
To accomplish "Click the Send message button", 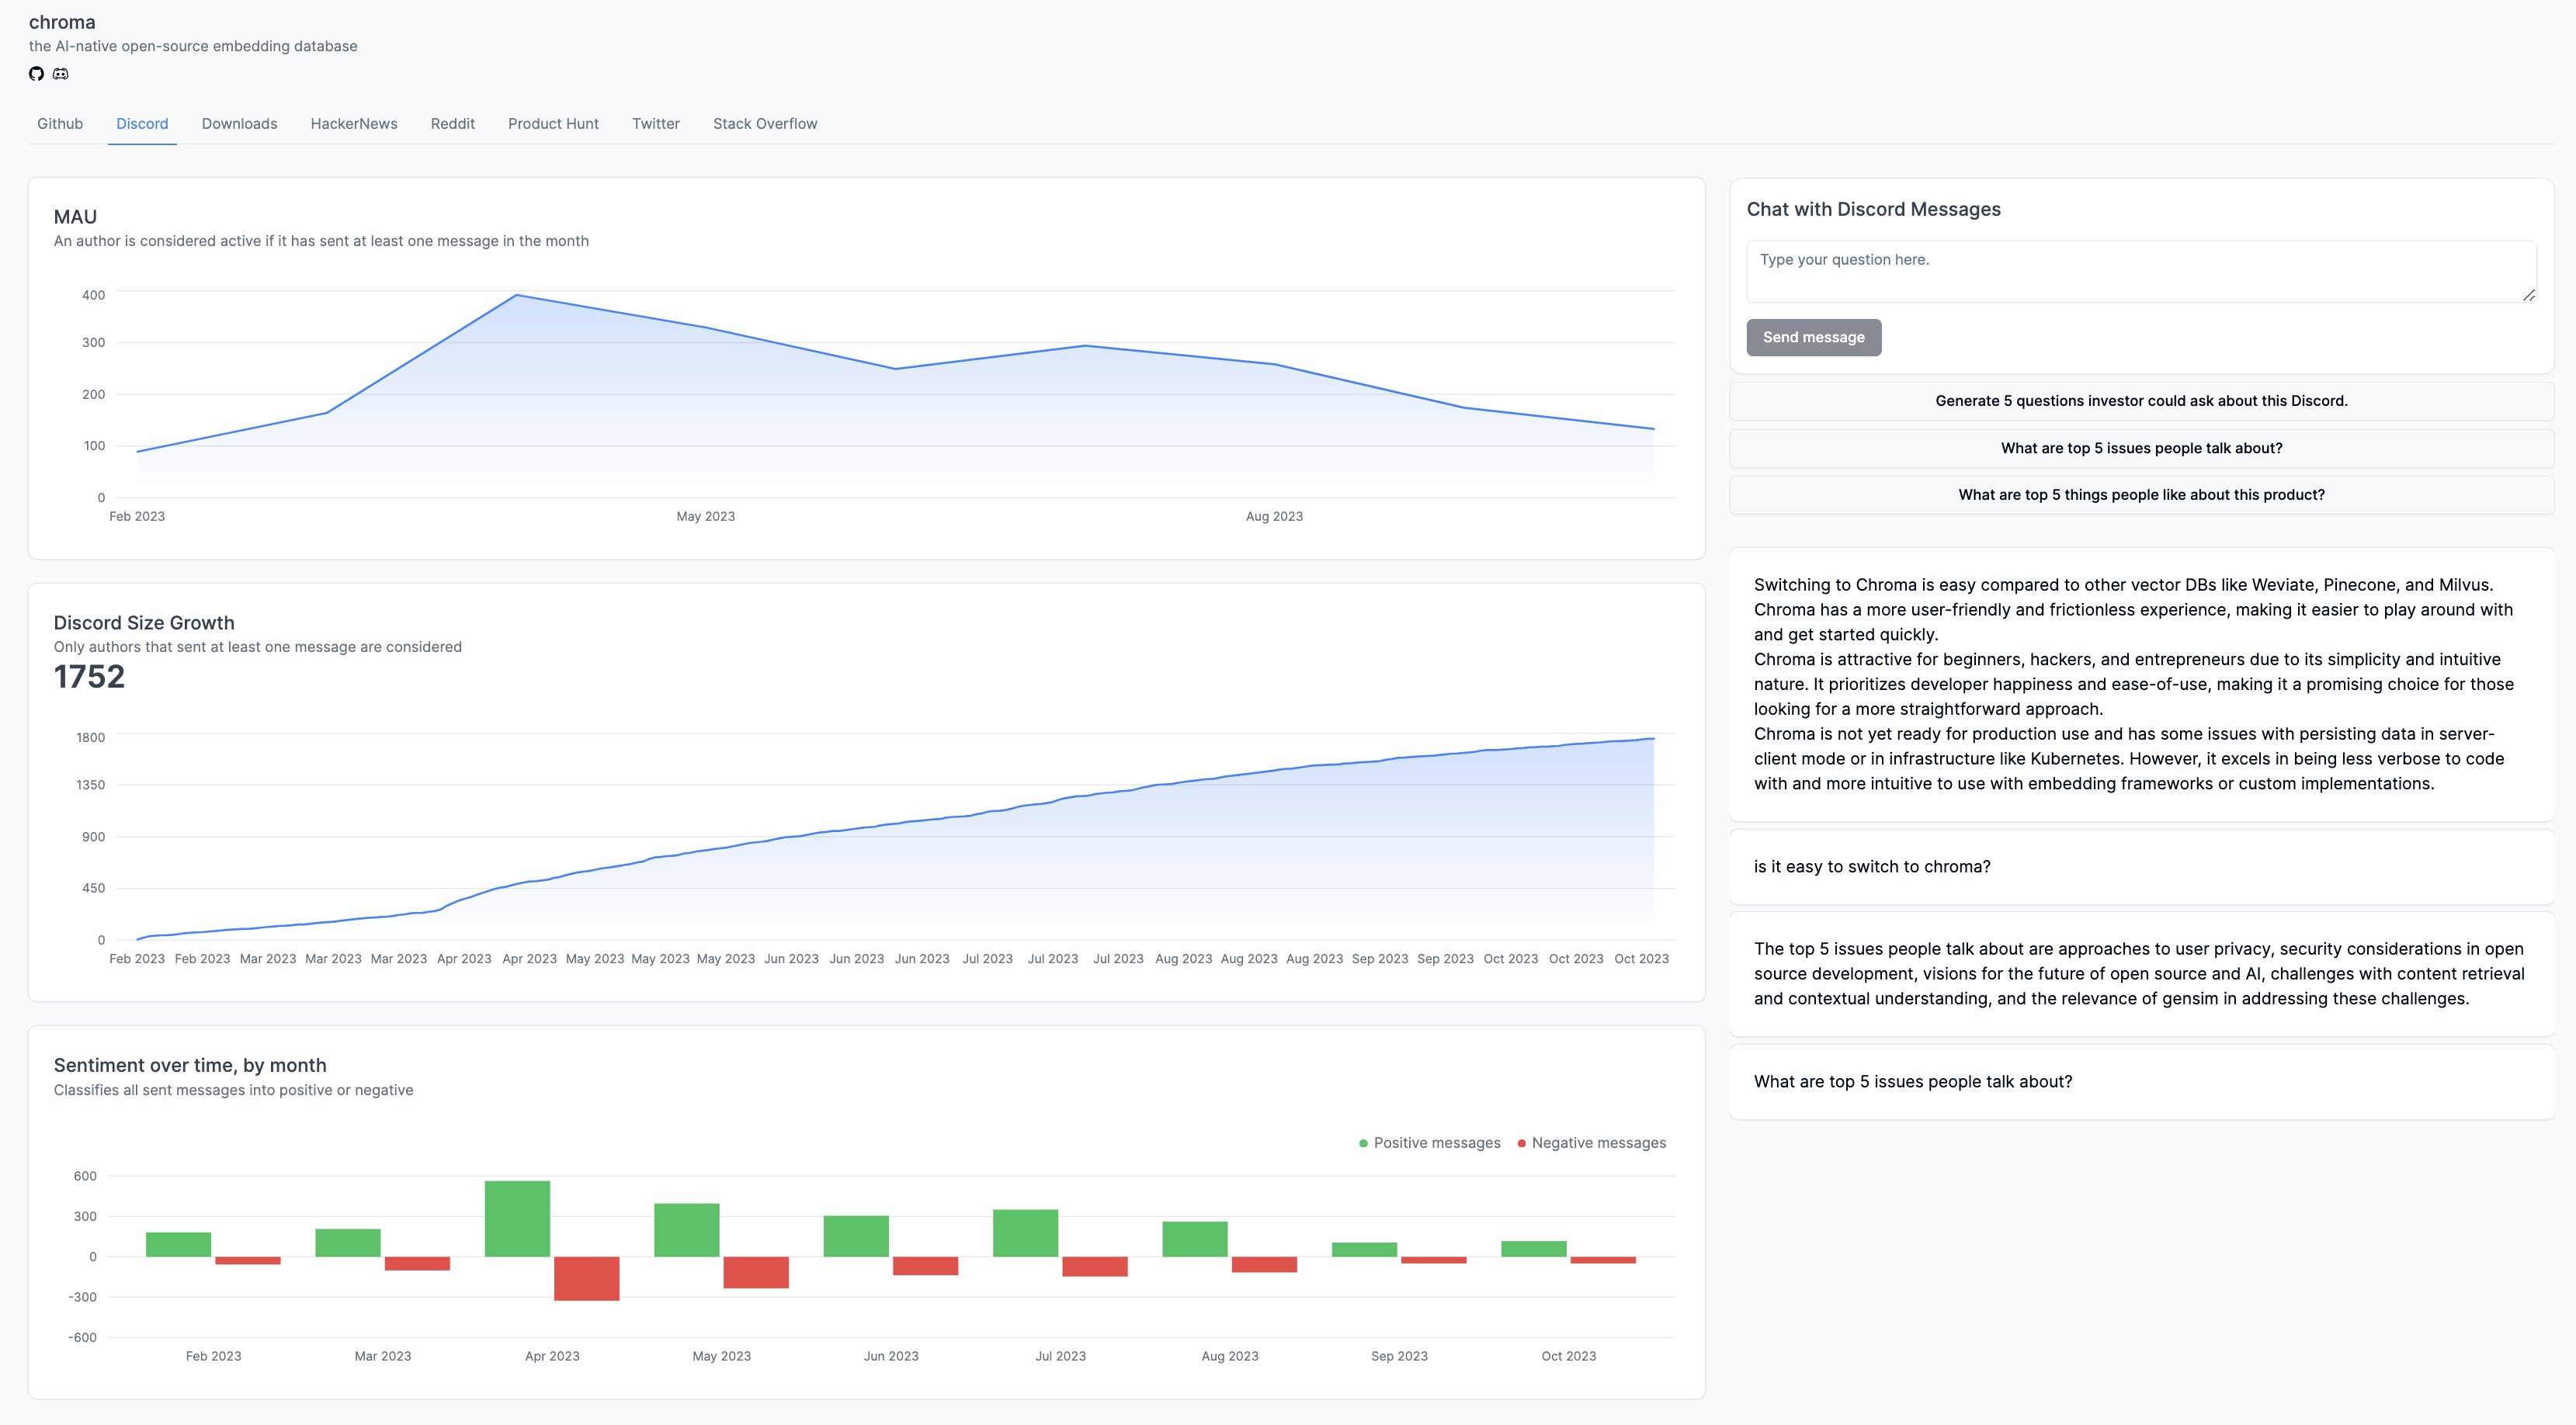I will 1813,337.
